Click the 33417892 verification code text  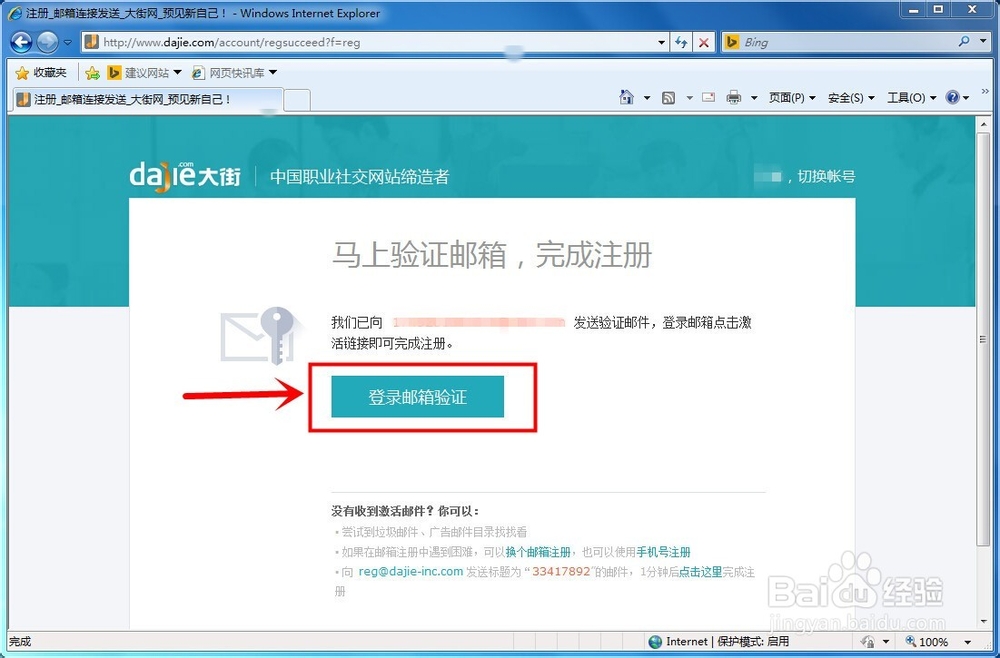click(x=561, y=571)
